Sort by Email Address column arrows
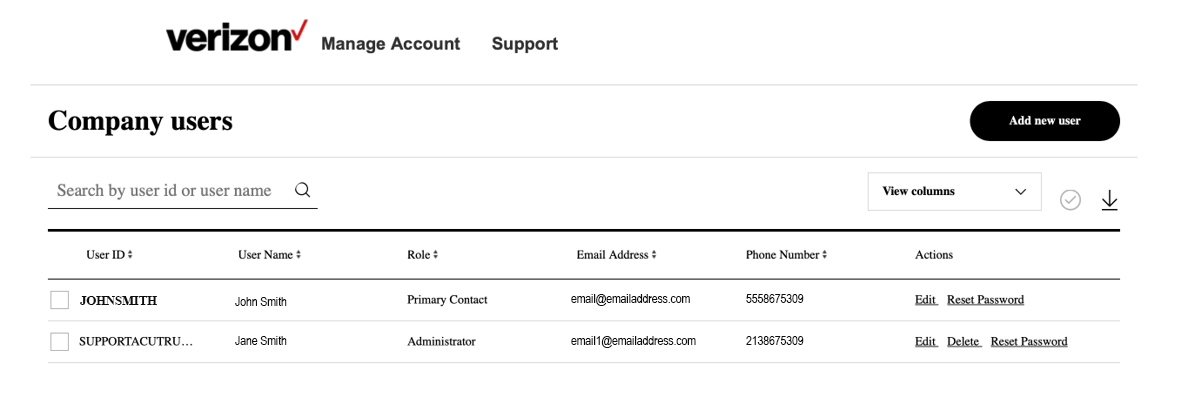1188x409 pixels. click(654, 255)
